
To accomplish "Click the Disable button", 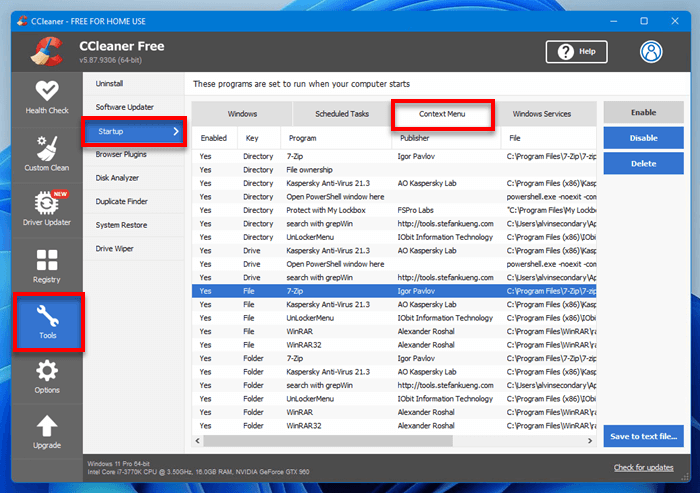I will click(x=643, y=138).
